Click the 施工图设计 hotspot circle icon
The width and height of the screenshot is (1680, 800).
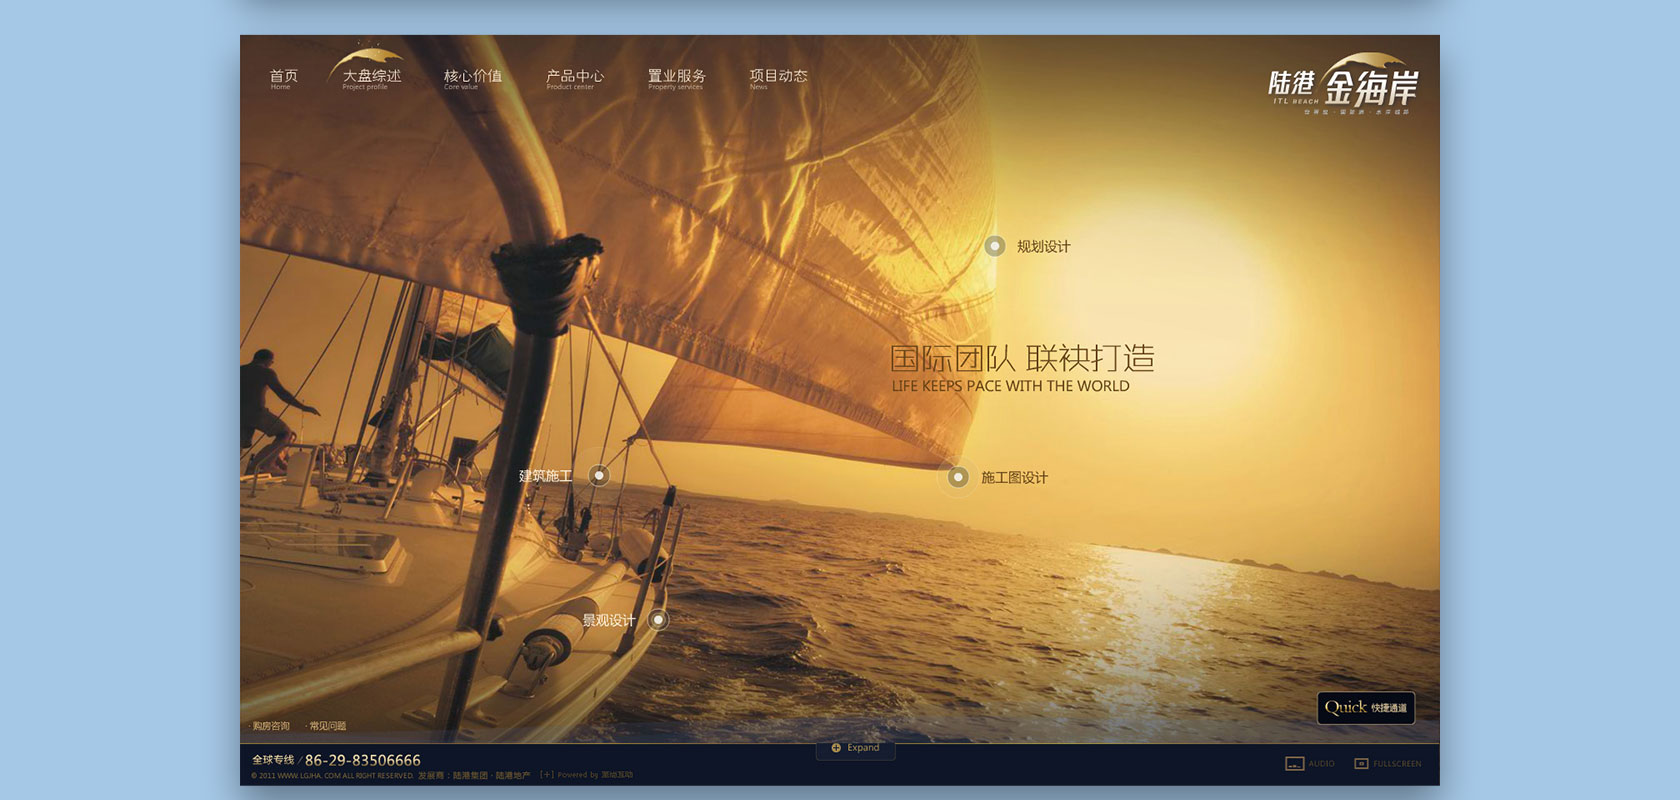[958, 477]
